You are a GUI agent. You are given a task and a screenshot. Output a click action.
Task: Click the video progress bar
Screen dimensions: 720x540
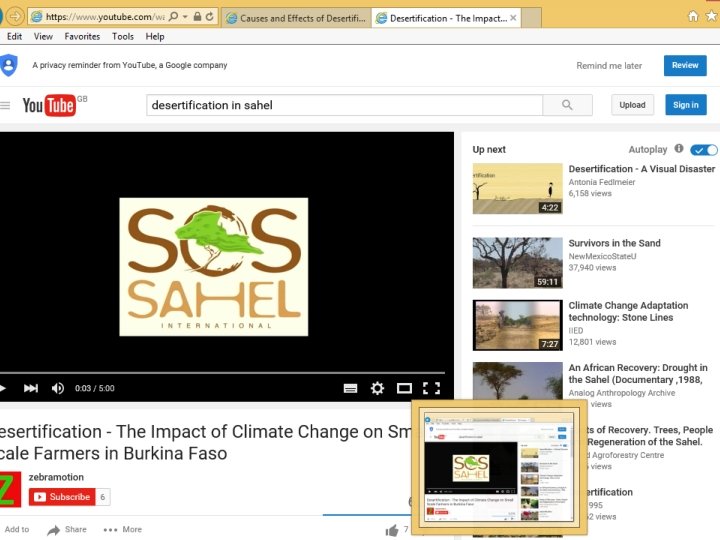click(222, 372)
